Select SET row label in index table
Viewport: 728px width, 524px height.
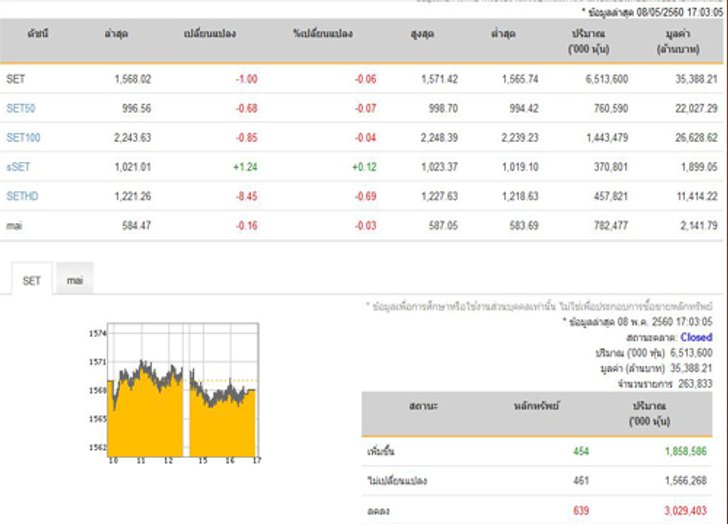point(16,79)
